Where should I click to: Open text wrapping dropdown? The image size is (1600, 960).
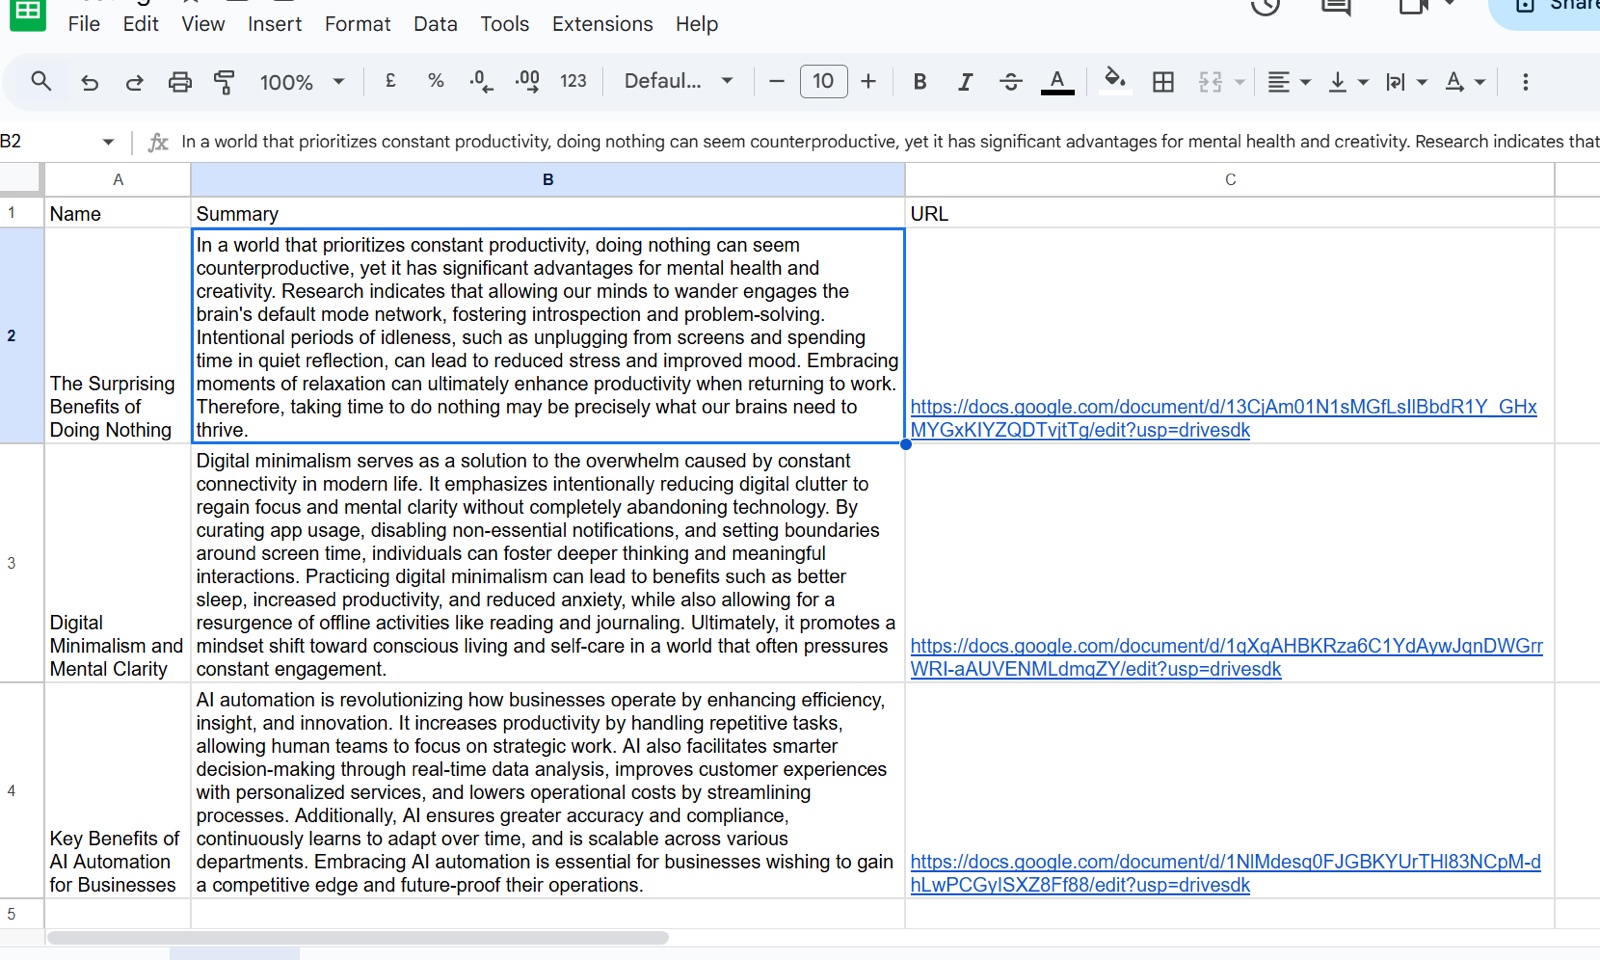pos(1405,82)
